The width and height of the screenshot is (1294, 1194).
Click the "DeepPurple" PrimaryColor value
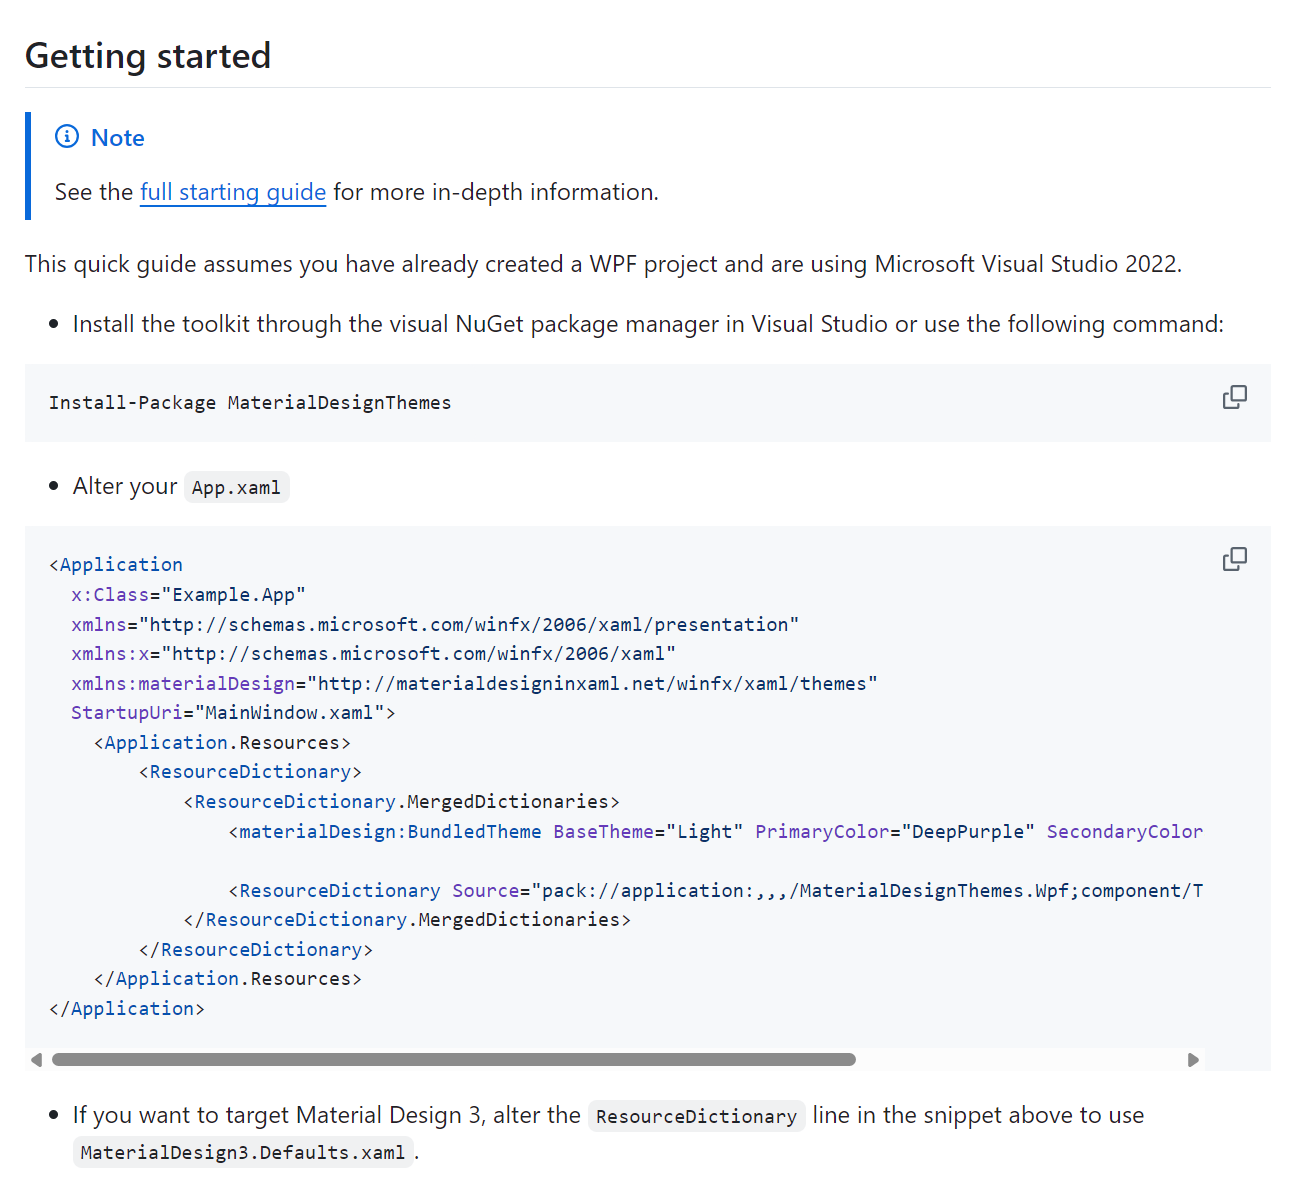pos(967,832)
